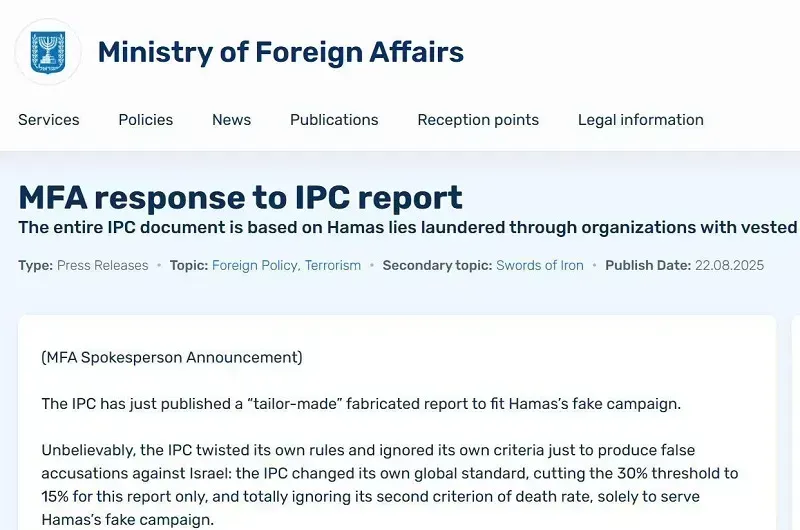Image resolution: width=800 pixels, height=530 pixels.
Task: Select Reception points in navigation
Action: (478, 120)
